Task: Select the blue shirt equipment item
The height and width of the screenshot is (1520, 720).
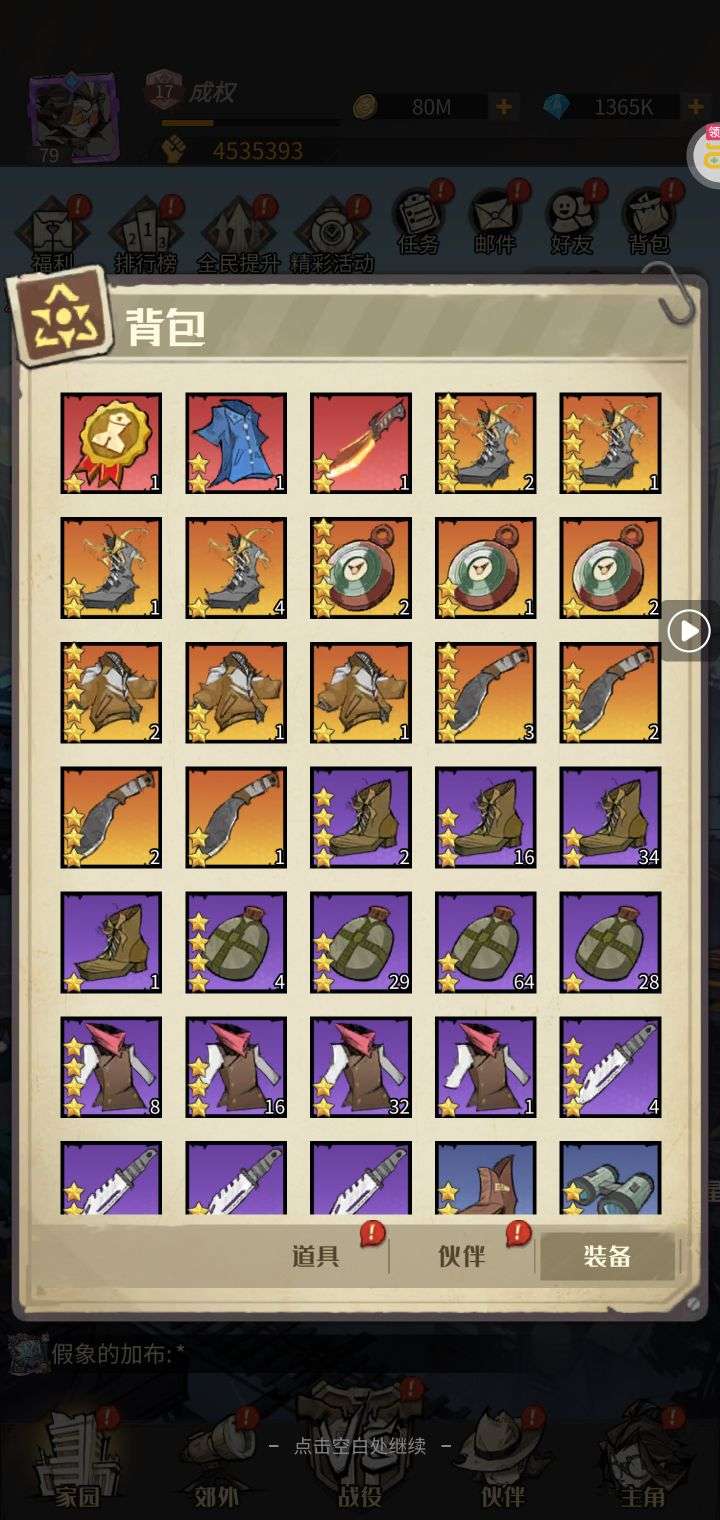Action: point(236,443)
